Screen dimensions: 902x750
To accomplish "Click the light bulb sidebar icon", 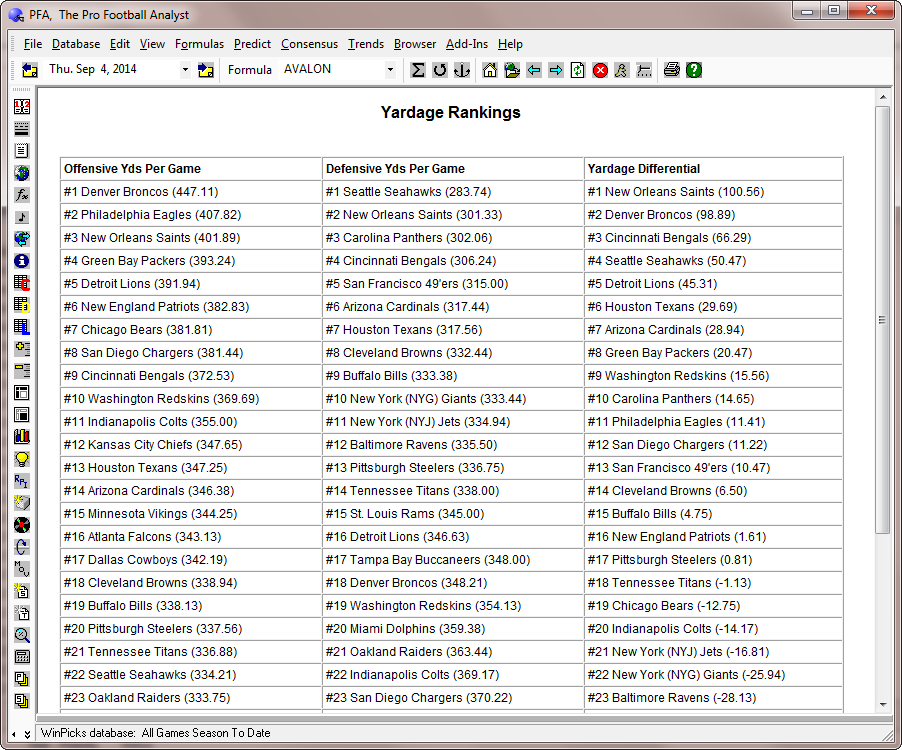I will coord(22,459).
